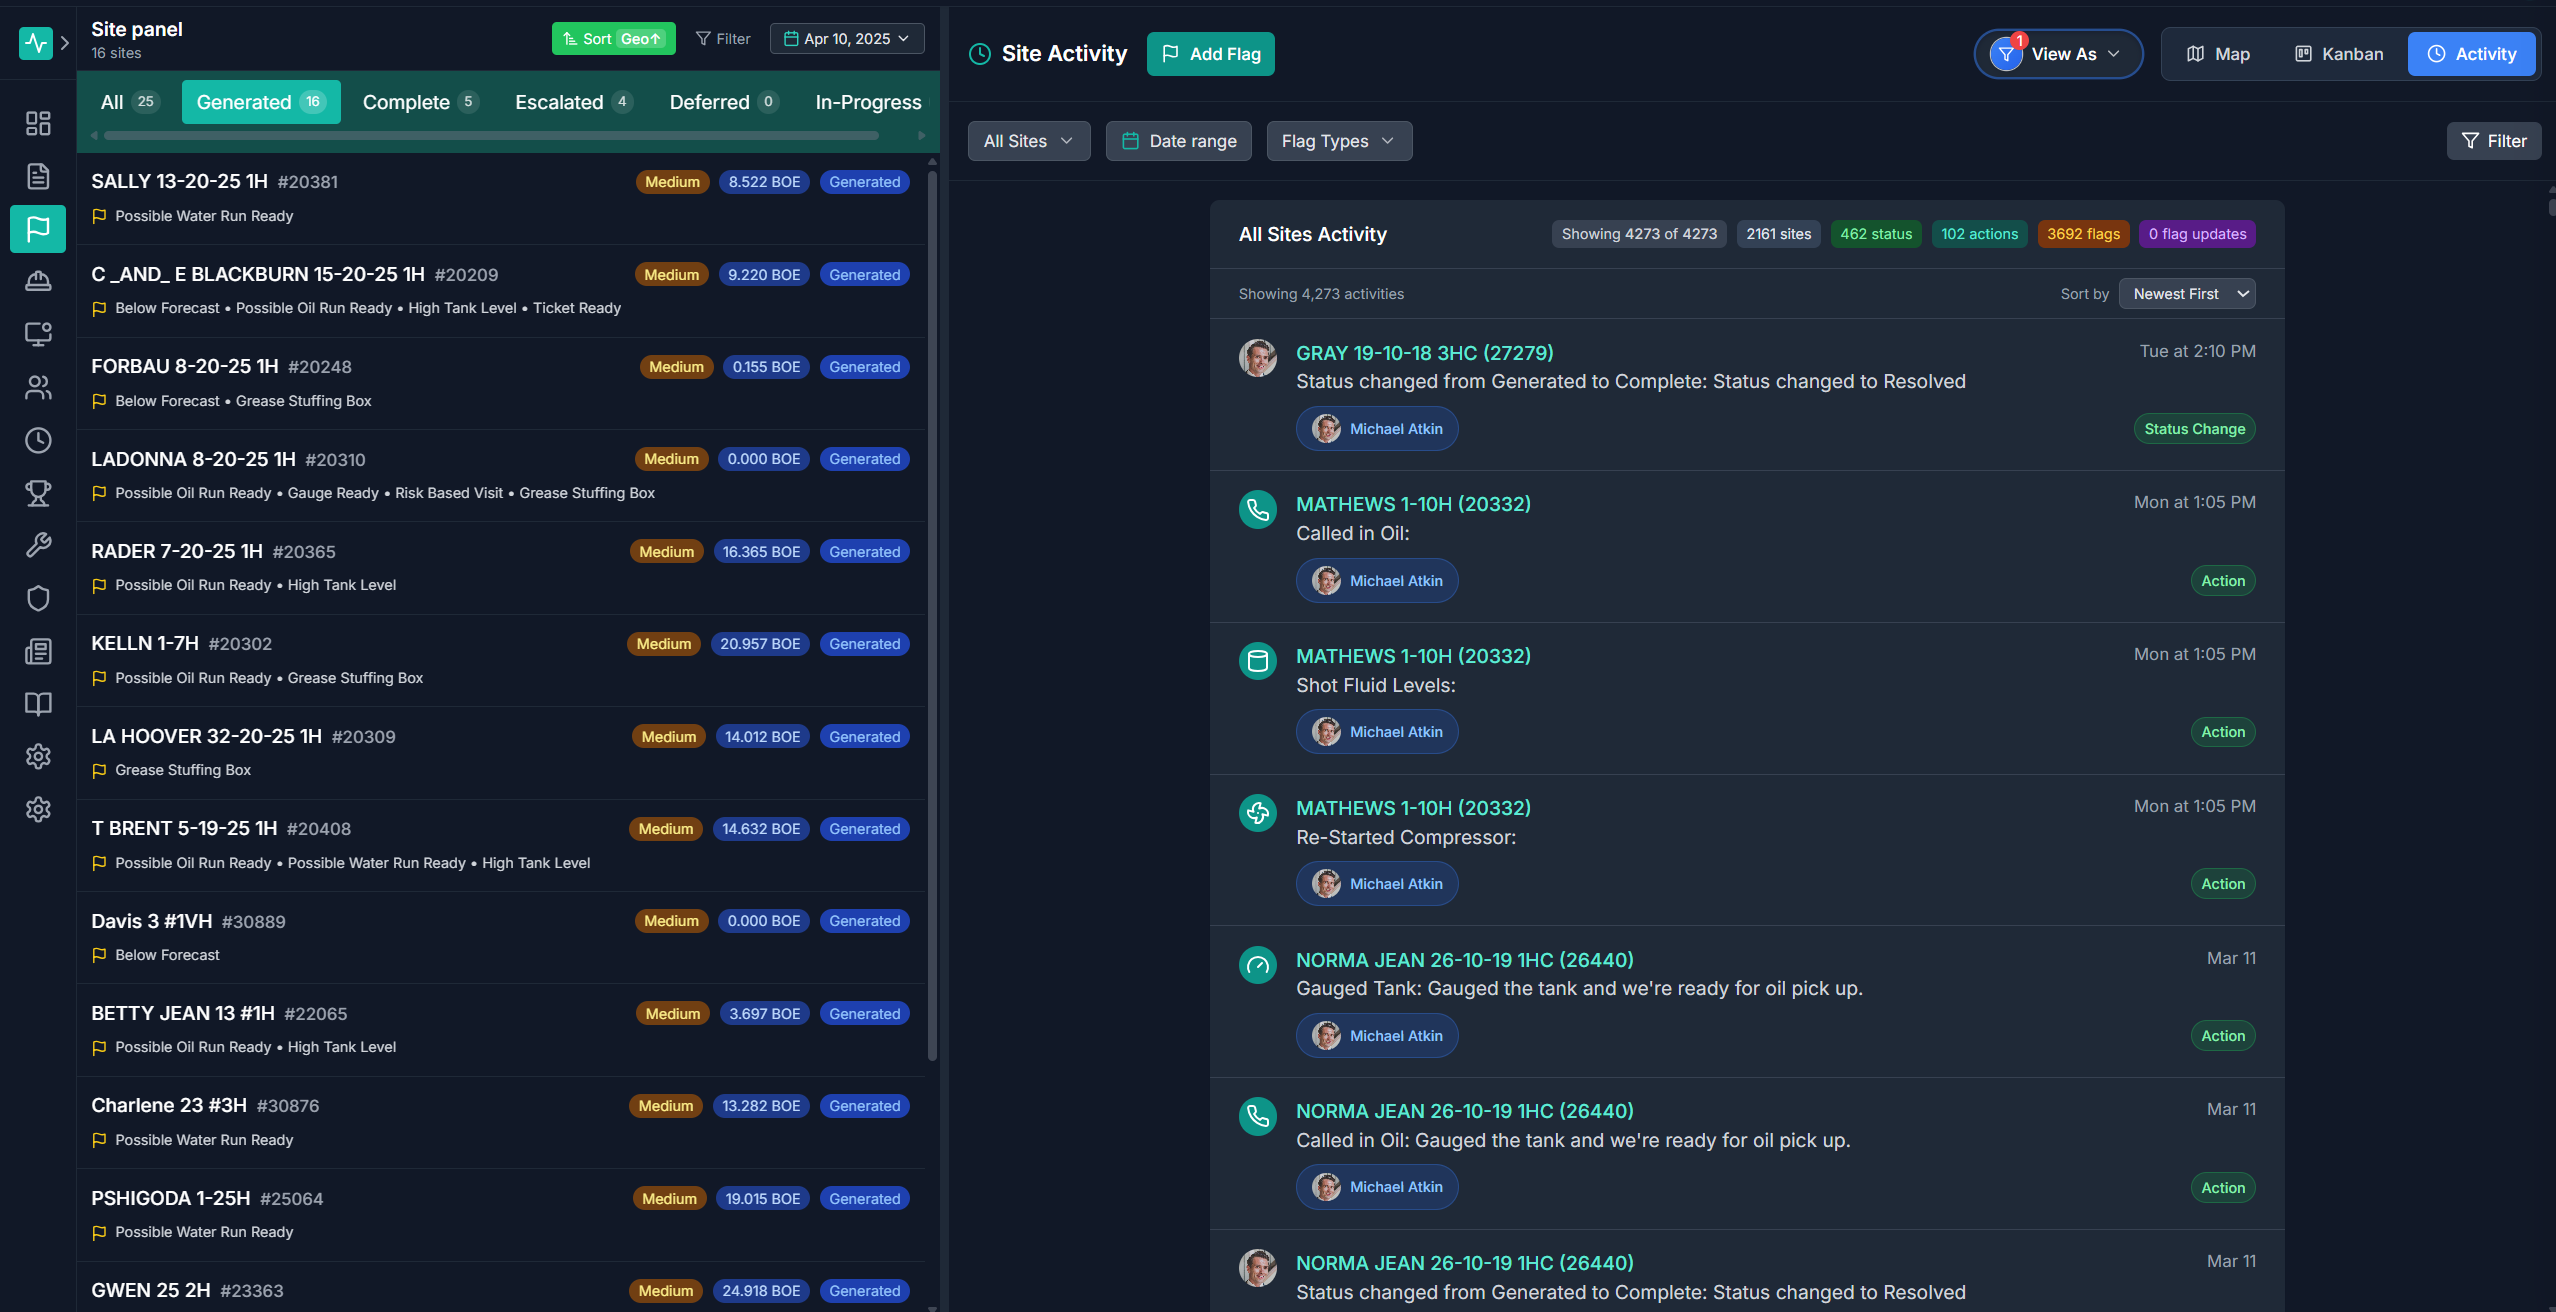The height and width of the screenshot is (1312, 2556).
Task: Click the Add Flag button
Action: click(1210, 53)
